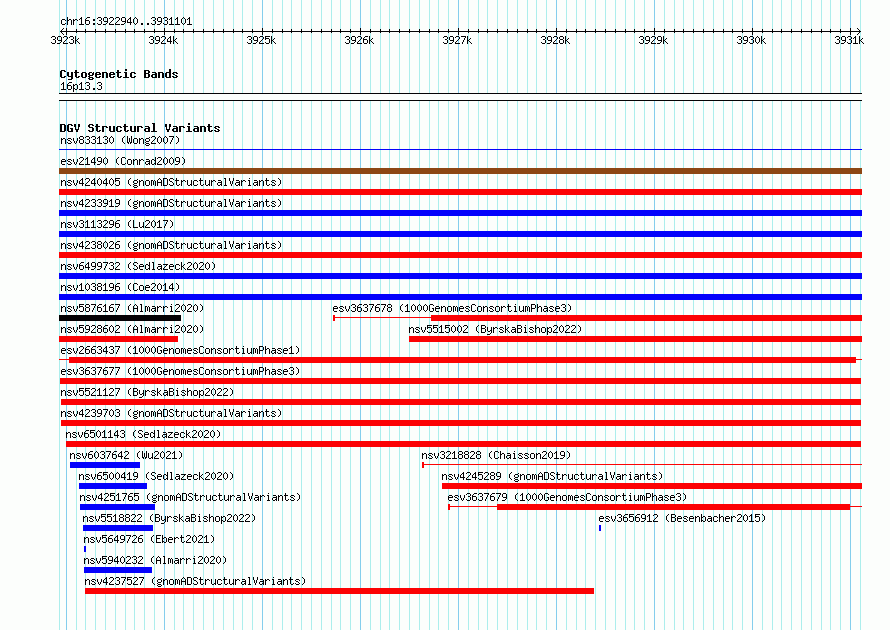The height and width of the screenshot is (630, 890).
Task: Open the nsv4245289 gnomAD variant label
Action: tap(552, 476)
